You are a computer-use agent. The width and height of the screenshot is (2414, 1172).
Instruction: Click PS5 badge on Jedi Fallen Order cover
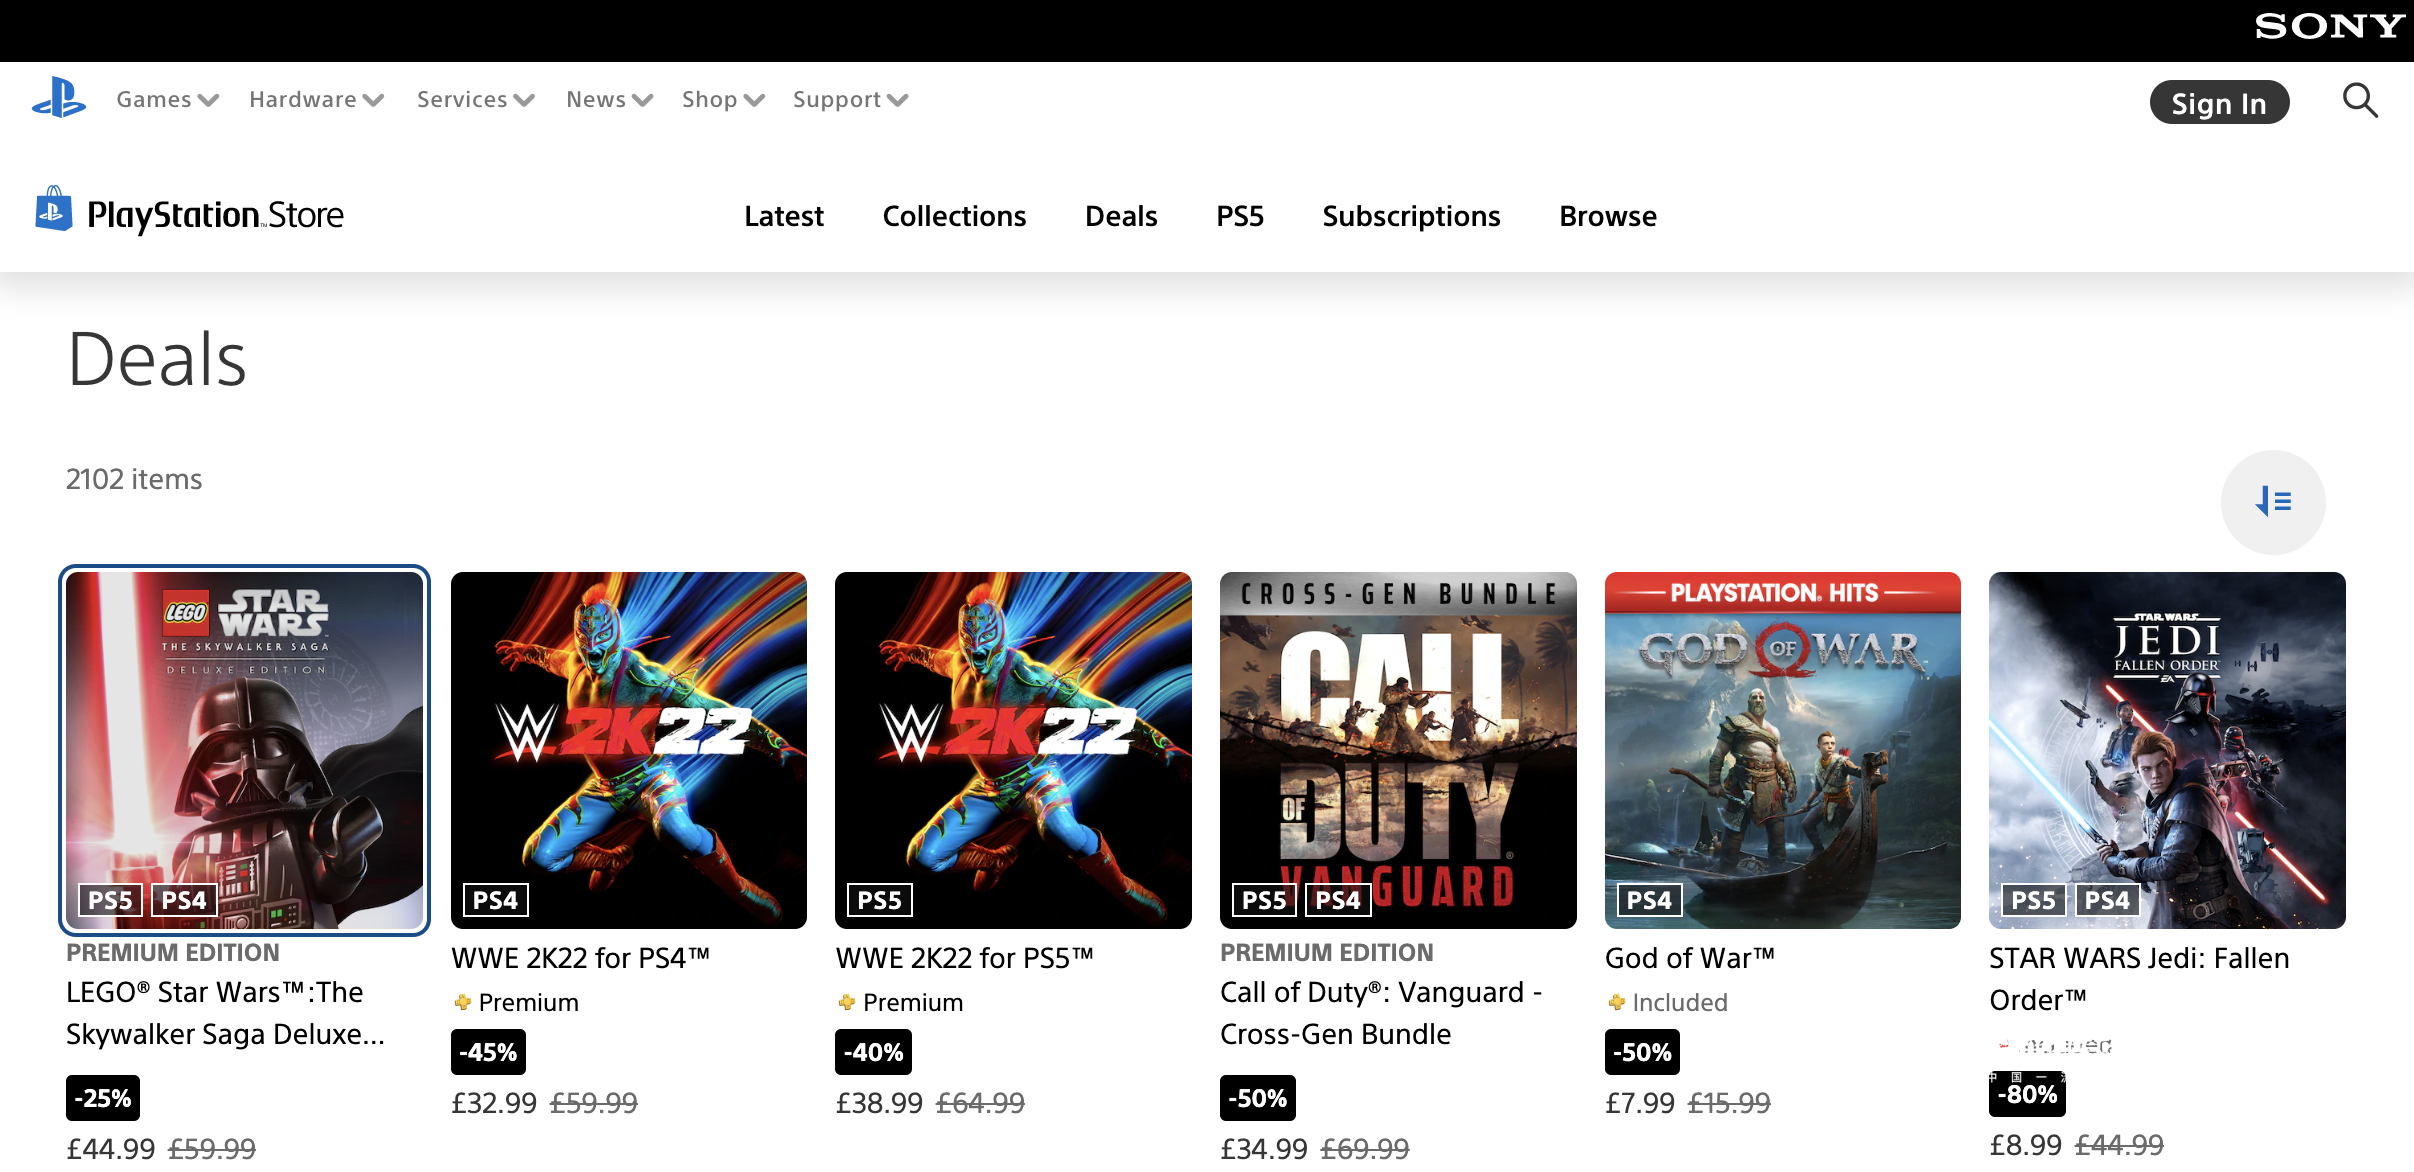pos(2033,900)
